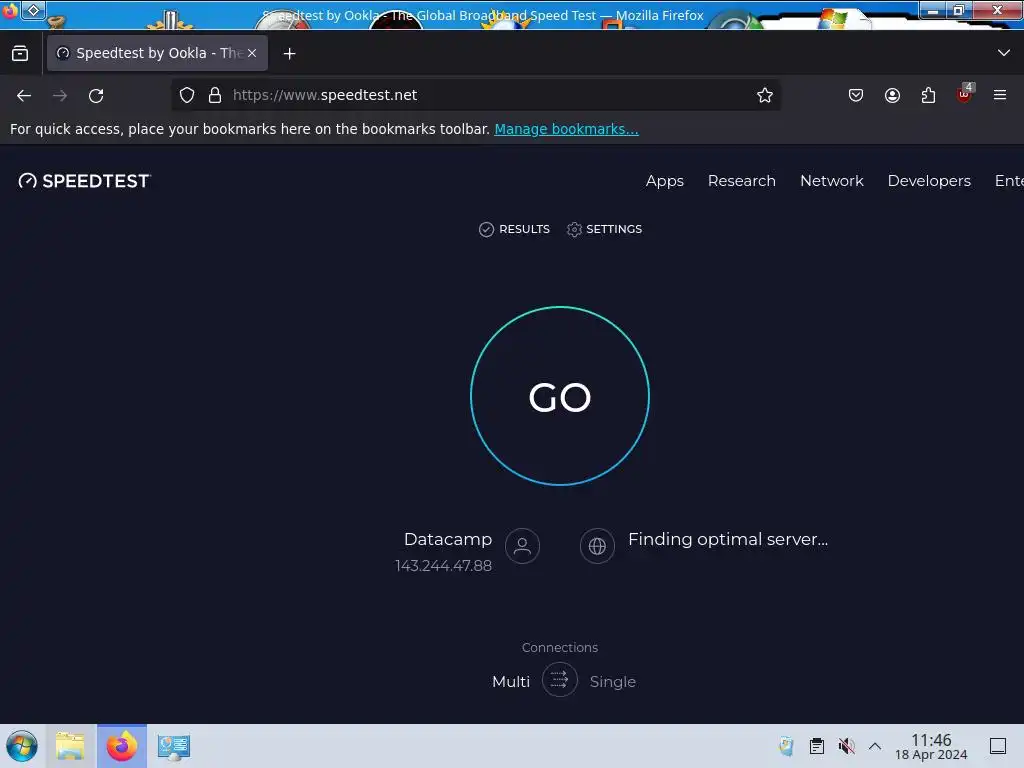Bookmark this page with the star icon
Screen dimensions: 1024x768
765,95
